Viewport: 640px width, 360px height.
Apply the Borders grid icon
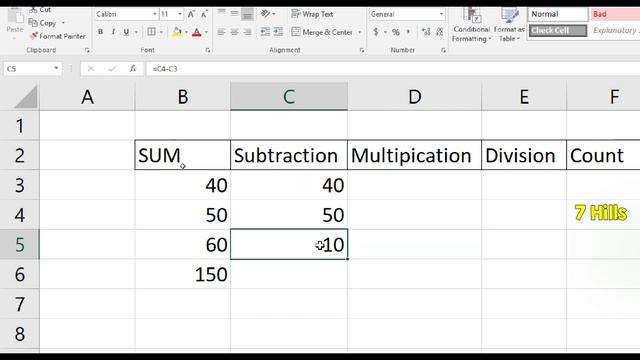151,32
